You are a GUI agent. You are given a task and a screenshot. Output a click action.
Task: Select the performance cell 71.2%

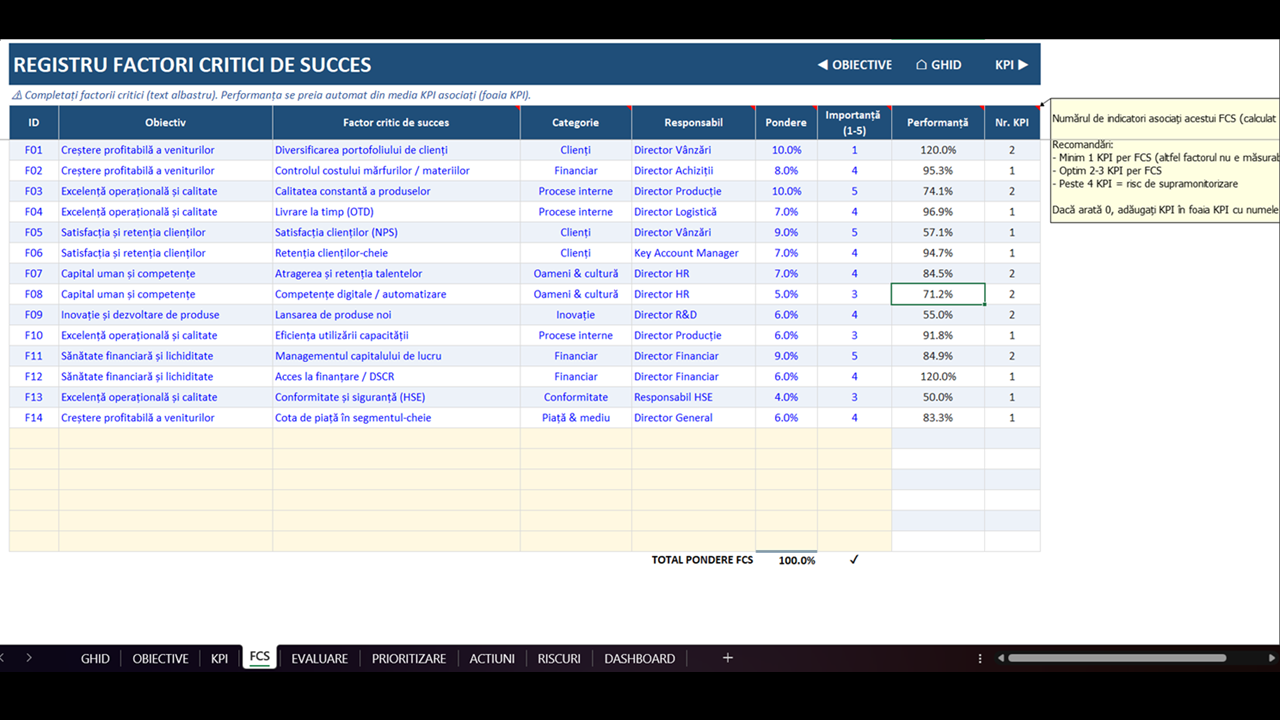click(938, 294)
